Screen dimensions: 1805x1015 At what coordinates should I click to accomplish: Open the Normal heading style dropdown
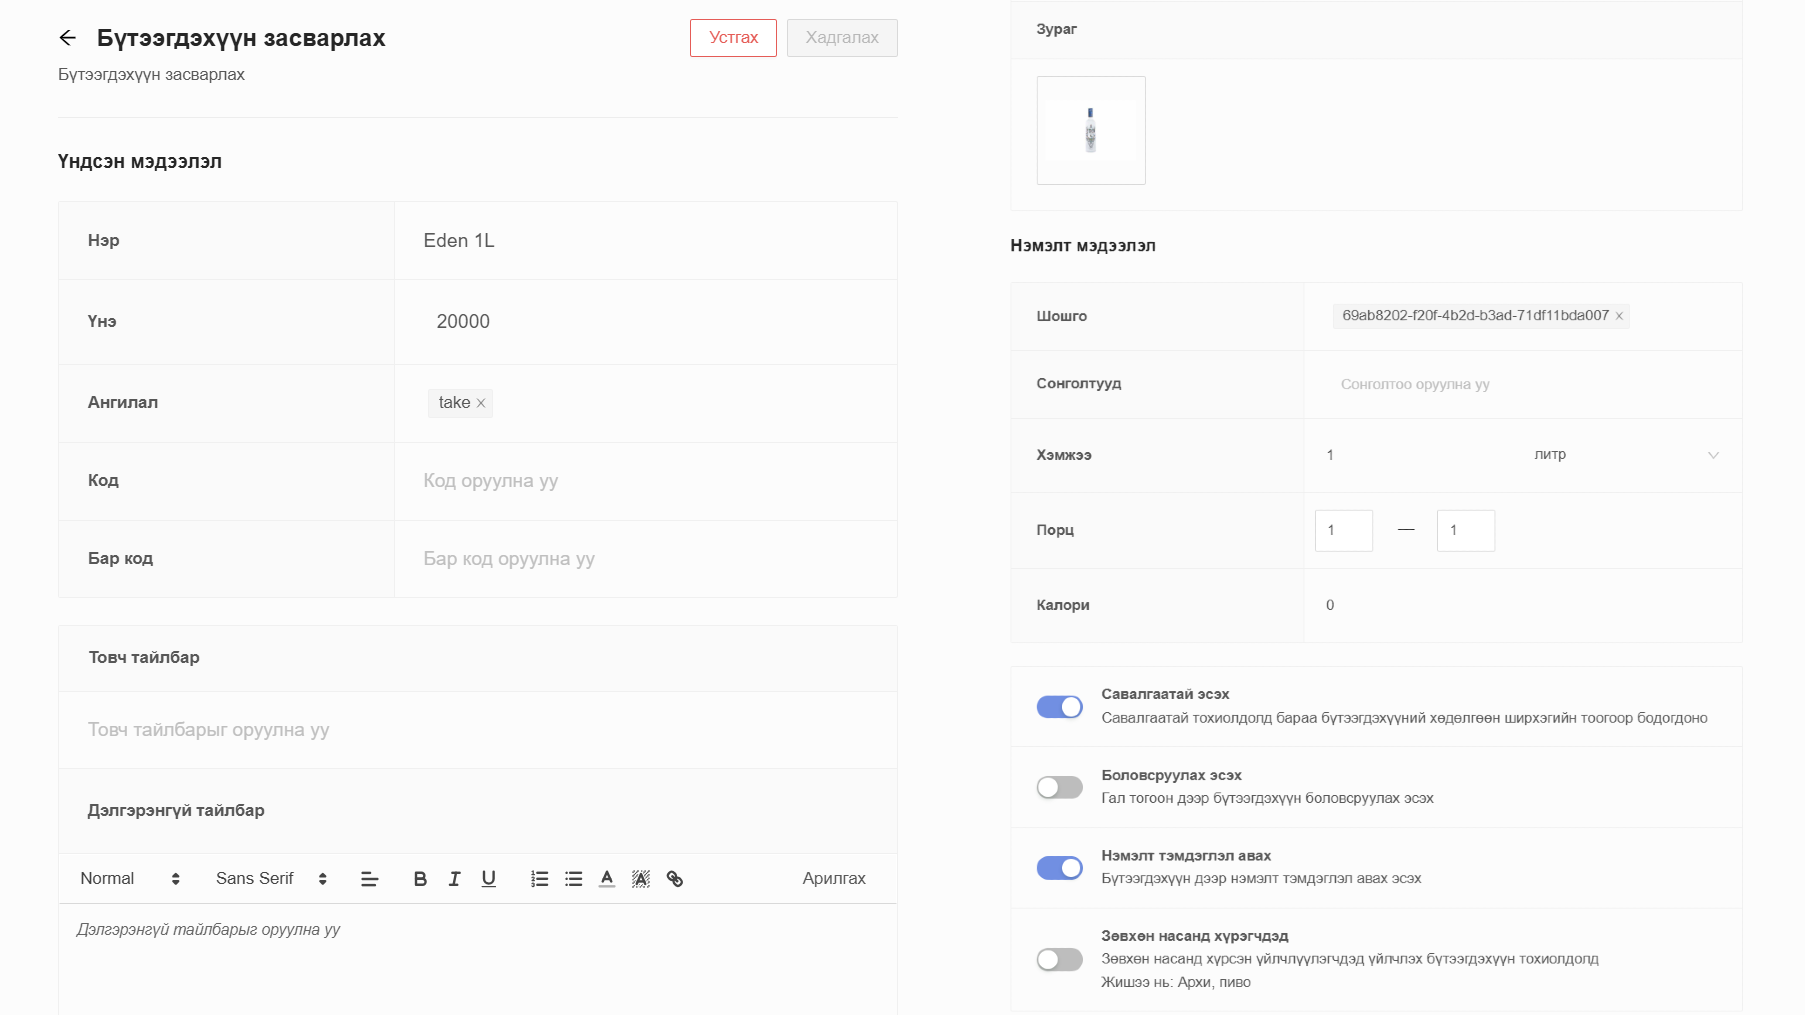pyautogui.click(x=130, y=879)
